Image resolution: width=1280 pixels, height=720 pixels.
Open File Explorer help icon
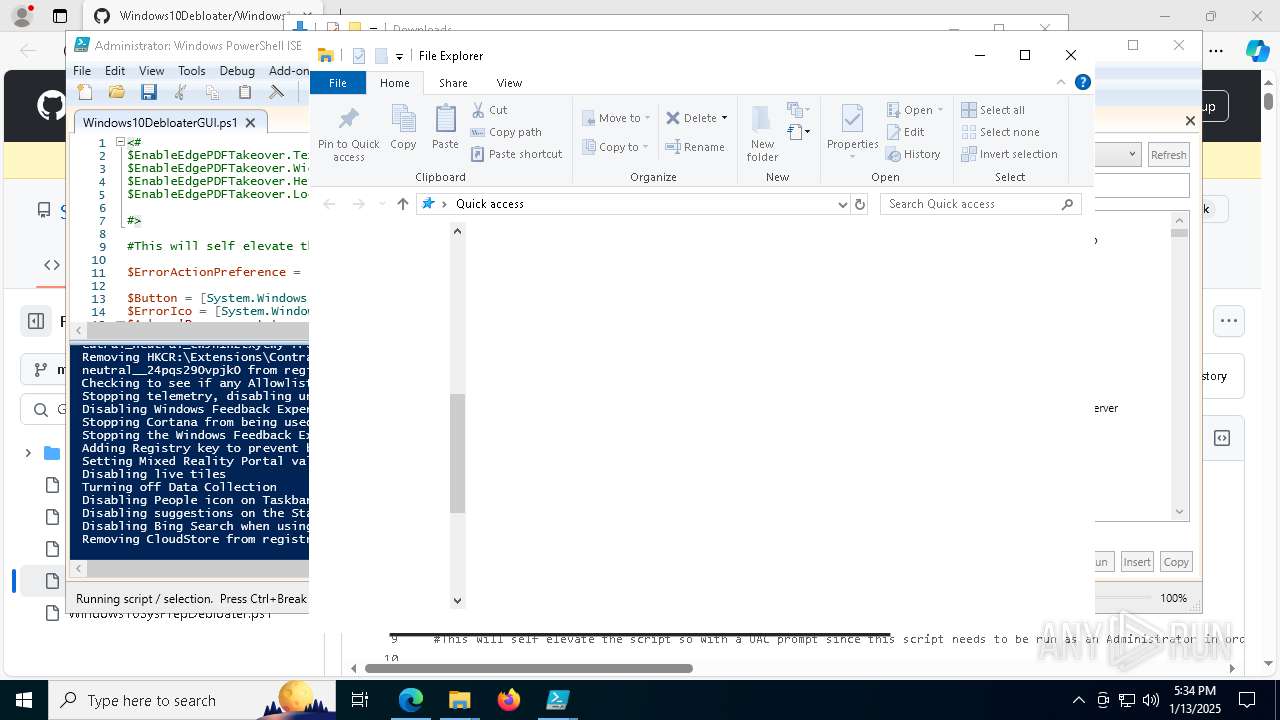point(1082,83)
